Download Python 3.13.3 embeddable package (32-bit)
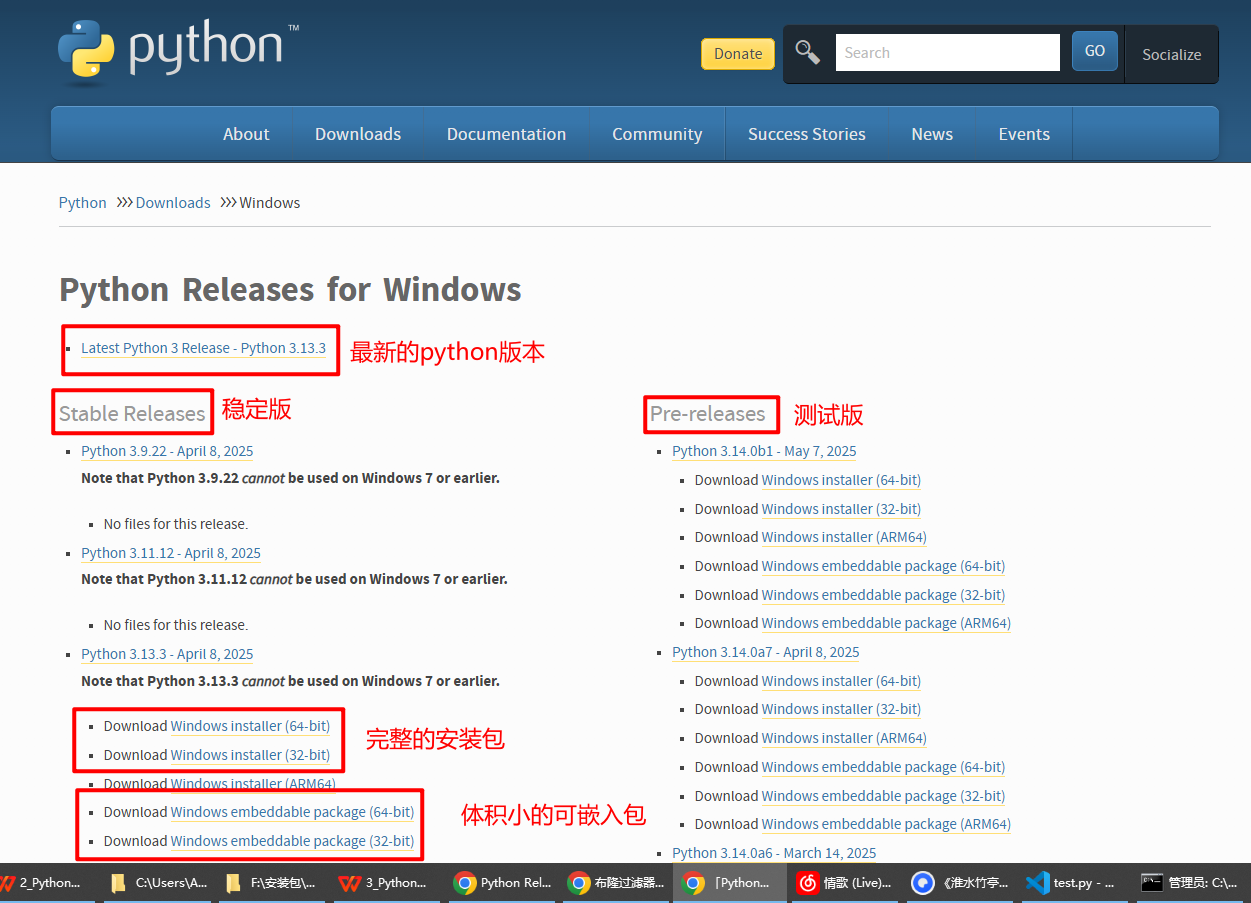This screenshot has height=903, width=1251. (x=292, y=841)
